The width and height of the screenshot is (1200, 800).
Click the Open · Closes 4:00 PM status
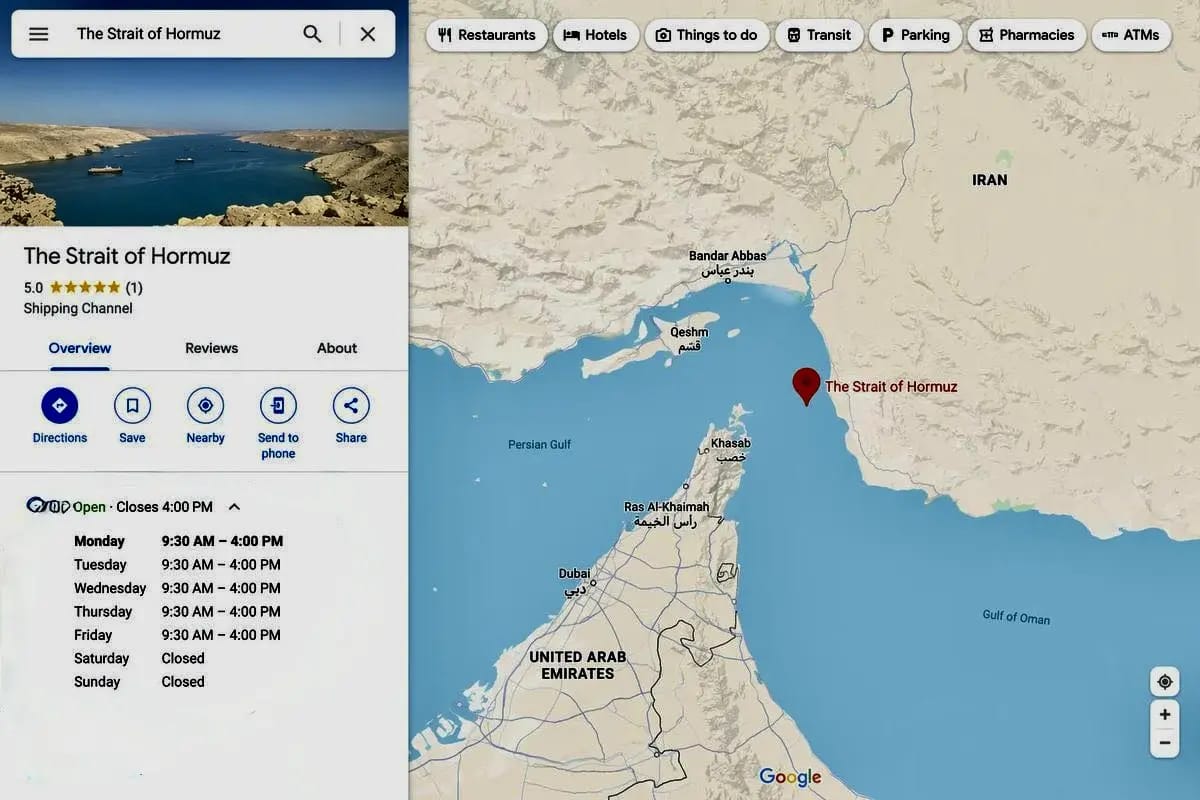tap(142, 507)
